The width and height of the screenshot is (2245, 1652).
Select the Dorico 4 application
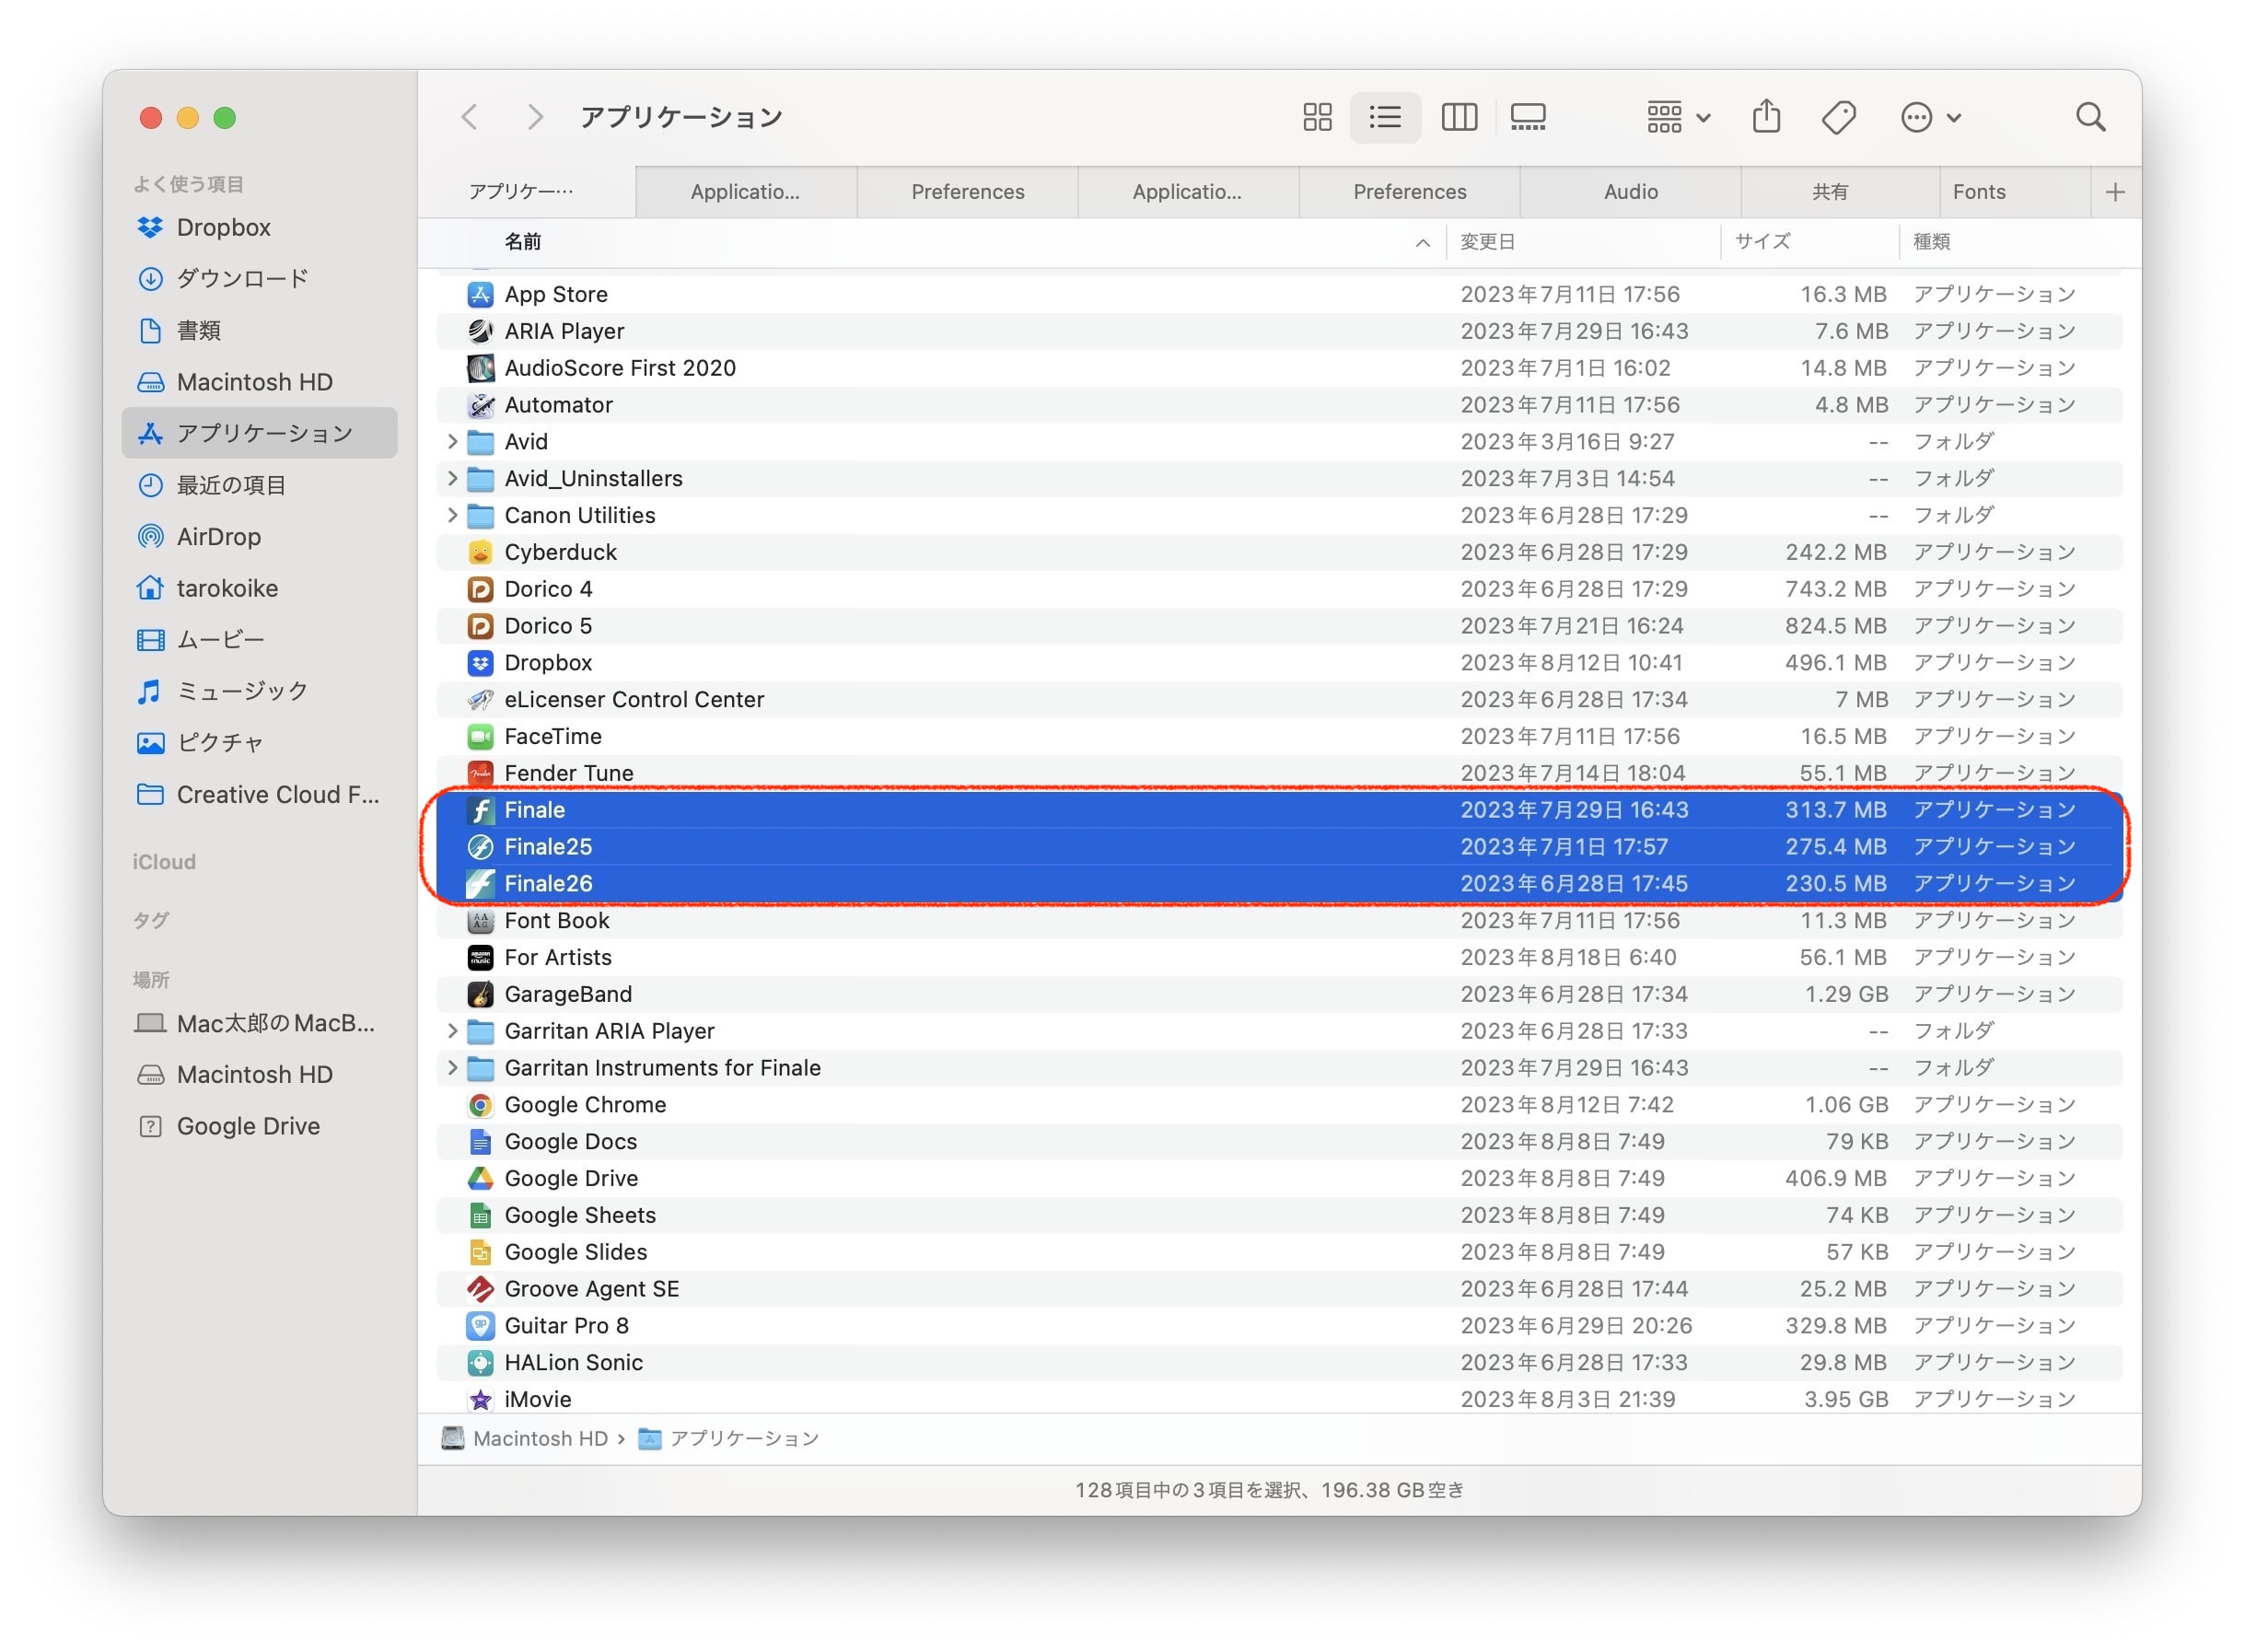pos(1279,588)
